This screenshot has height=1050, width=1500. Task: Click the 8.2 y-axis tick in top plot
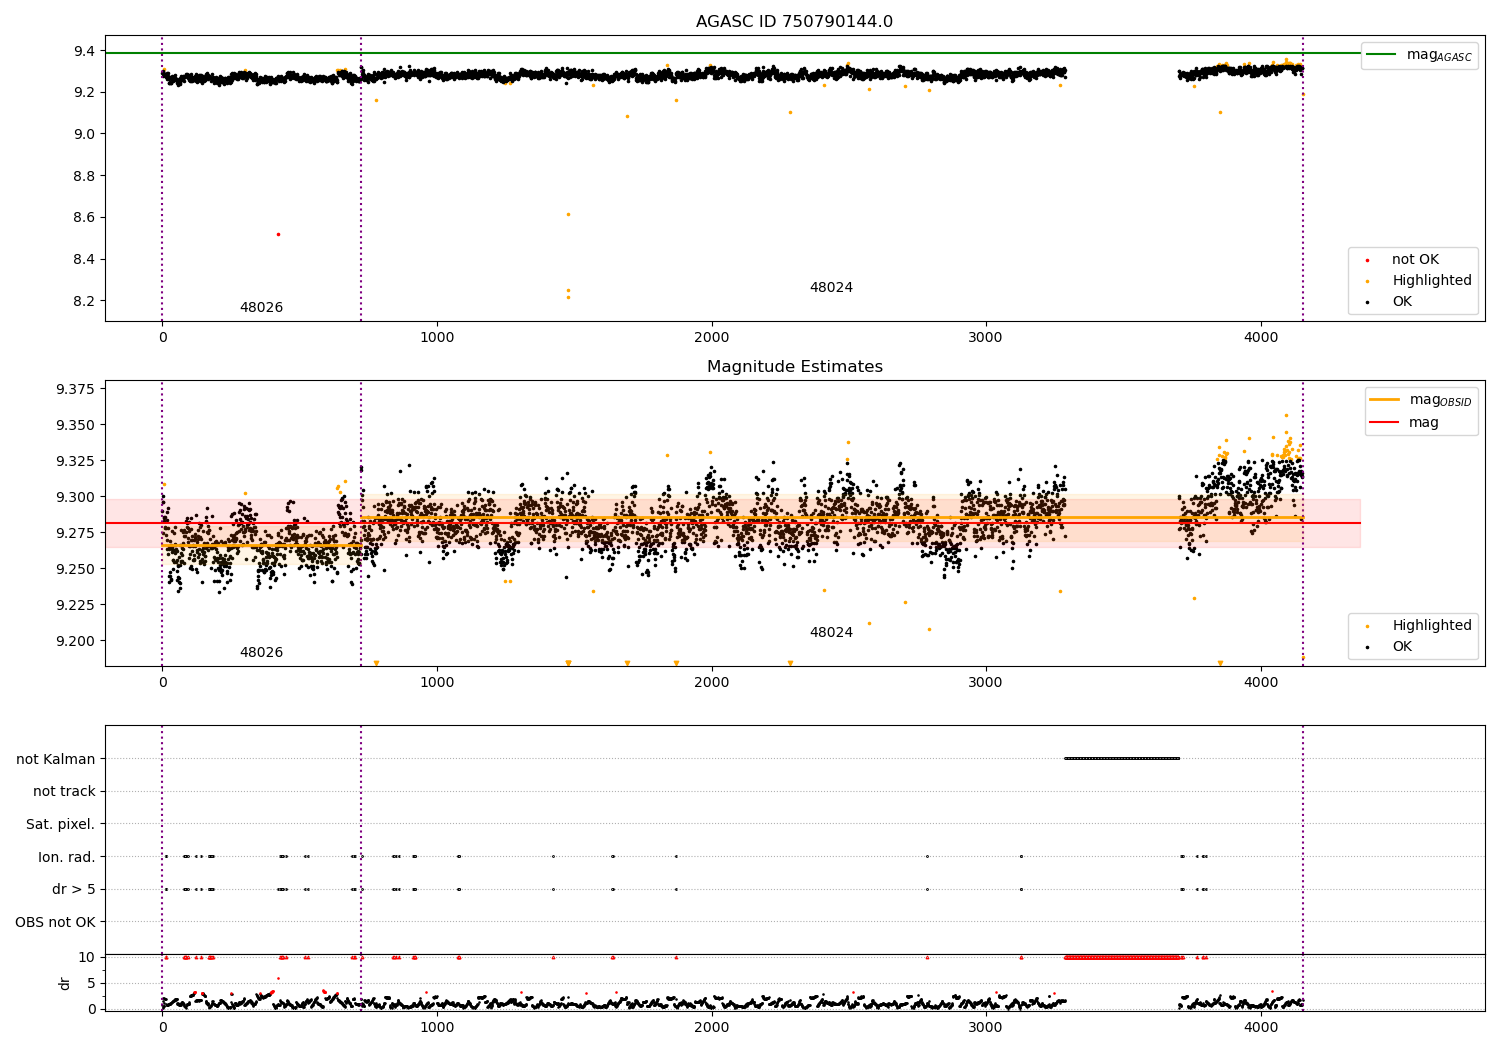pyautogui.click(x=85, y=301)
